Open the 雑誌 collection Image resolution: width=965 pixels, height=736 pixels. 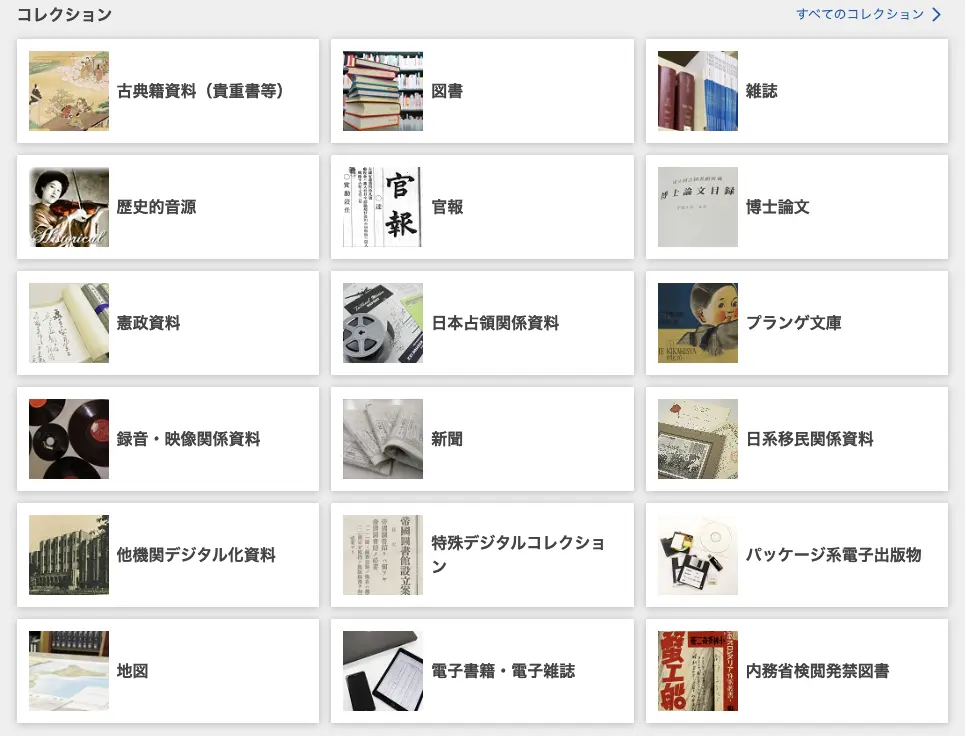click(761, 91)
